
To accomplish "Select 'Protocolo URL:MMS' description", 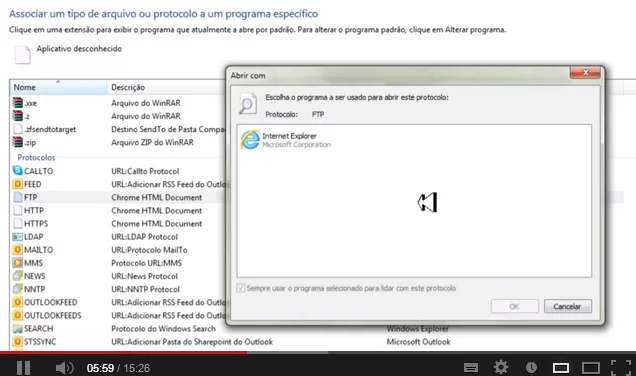I will (146, 263).
